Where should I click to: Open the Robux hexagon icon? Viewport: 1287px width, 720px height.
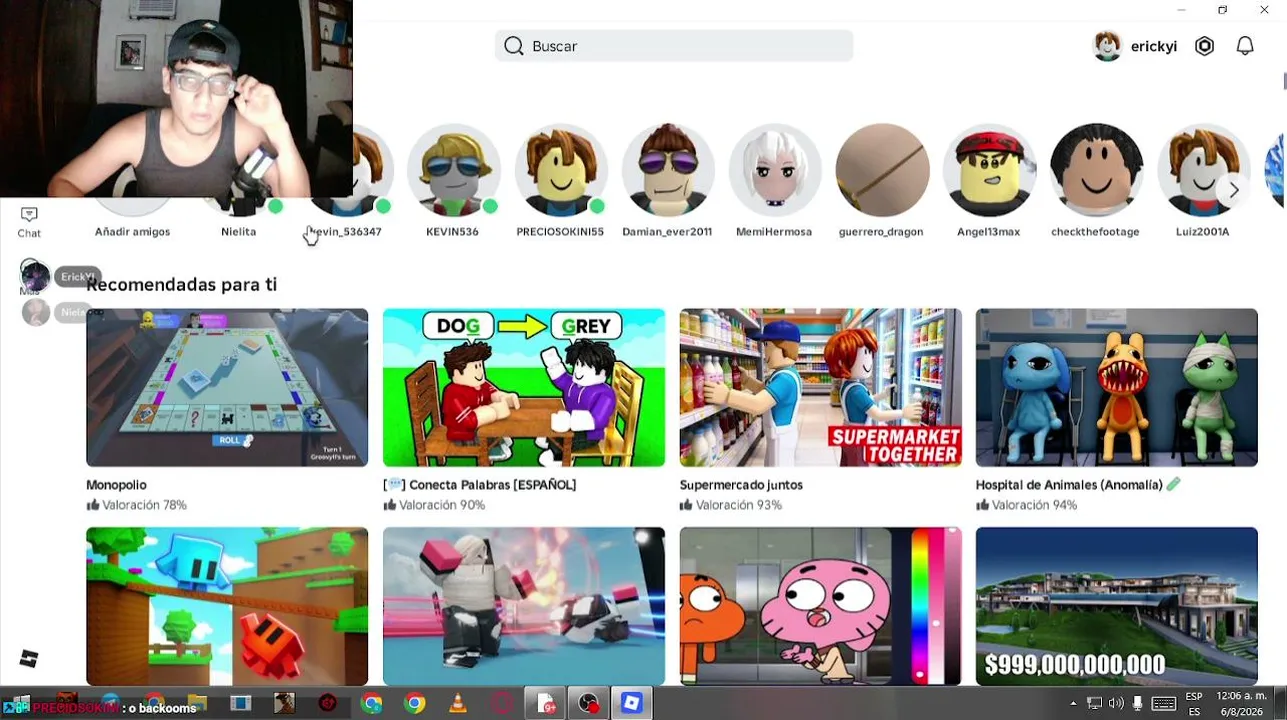point(1204,46)
